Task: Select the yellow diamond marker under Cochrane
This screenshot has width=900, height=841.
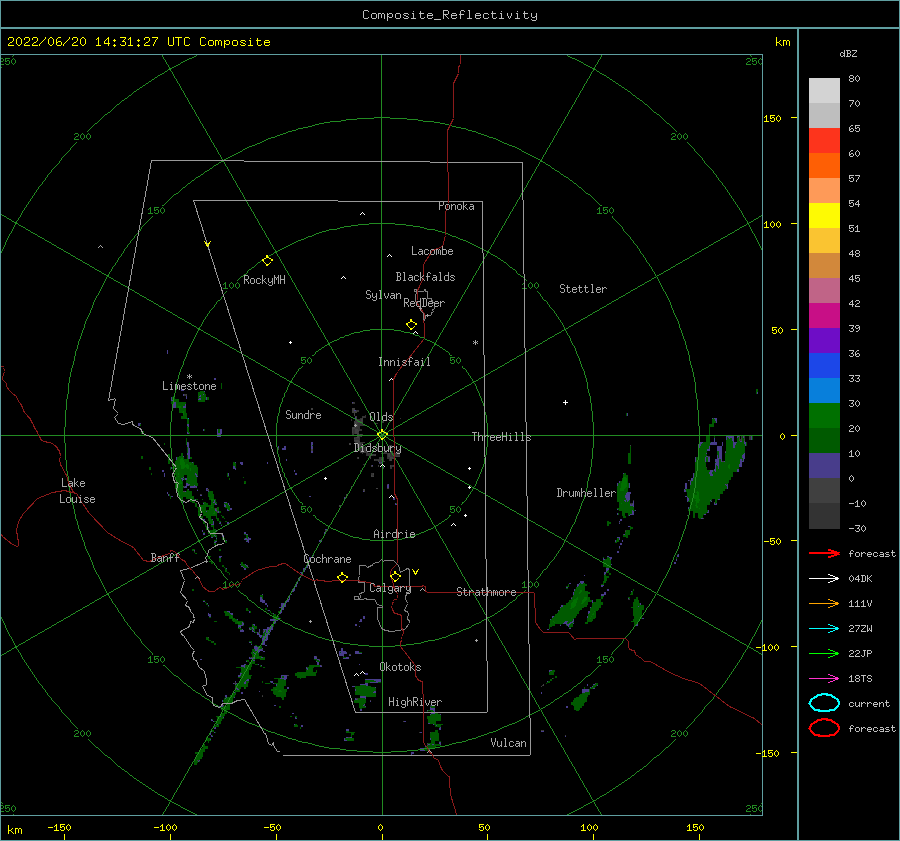Action: pyautogui.click(x=342, y=577)
